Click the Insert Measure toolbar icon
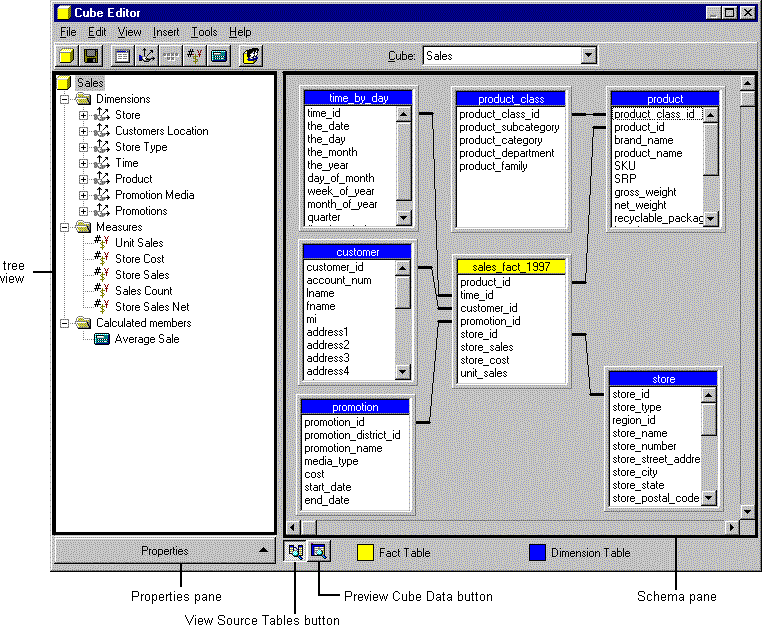Image resolution: width=762 pixels, height=625 pixels. pos(194,56)
